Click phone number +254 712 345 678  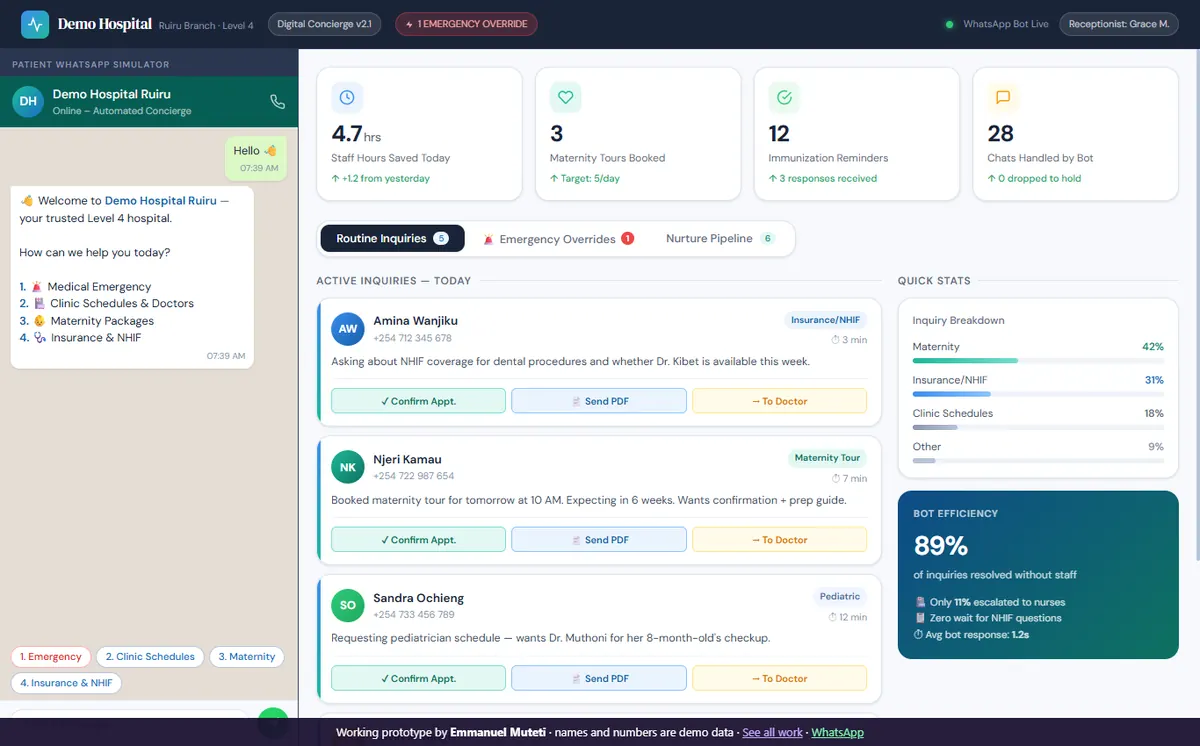pyautogui.click(x=413, y=338)
